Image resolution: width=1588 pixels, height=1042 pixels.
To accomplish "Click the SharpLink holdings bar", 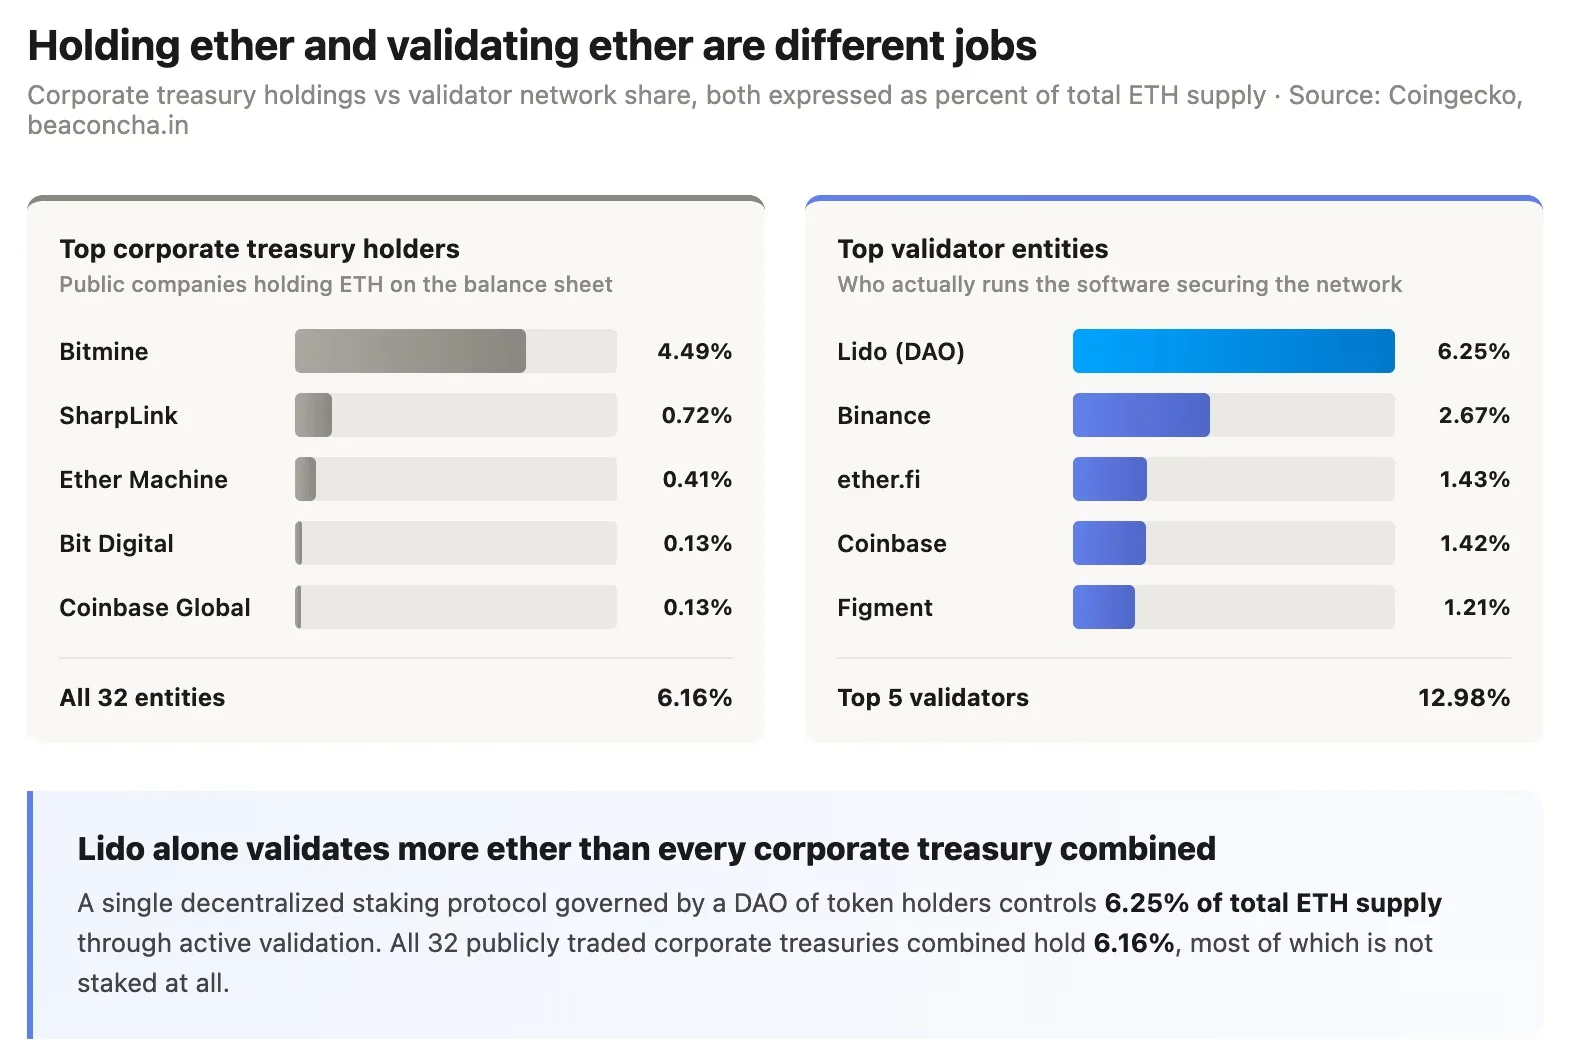I will point(455,415).
